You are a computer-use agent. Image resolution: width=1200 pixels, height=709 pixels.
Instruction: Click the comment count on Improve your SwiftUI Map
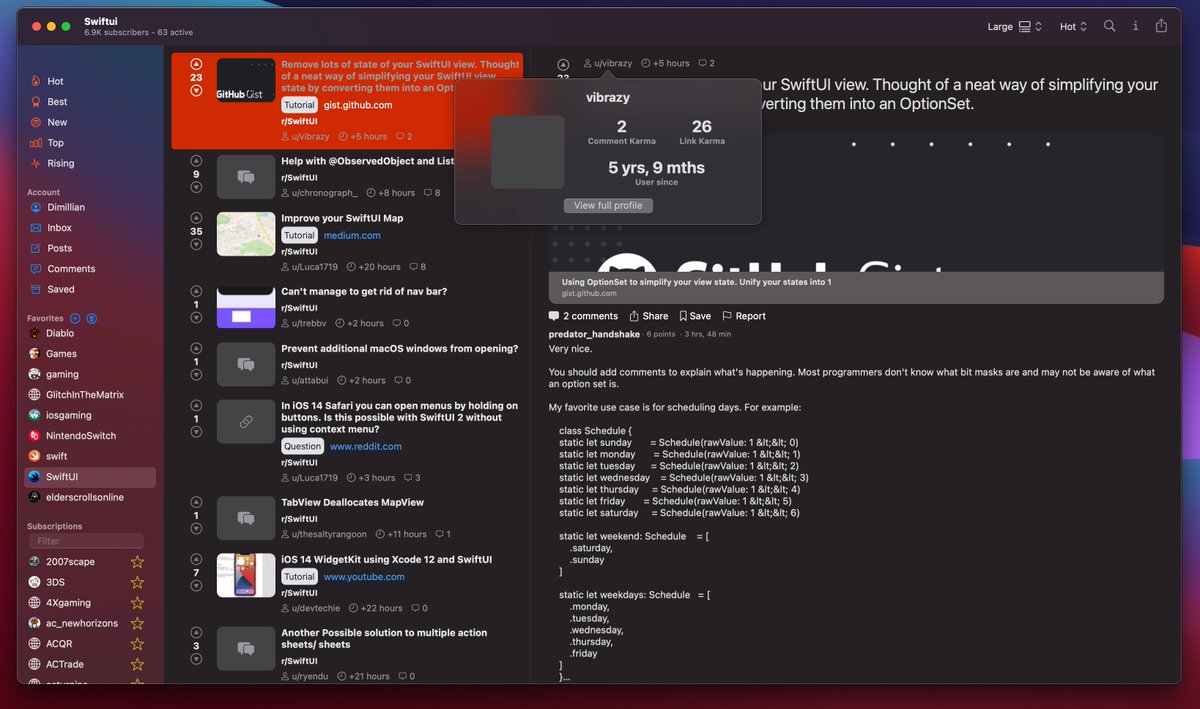[417, 267]
